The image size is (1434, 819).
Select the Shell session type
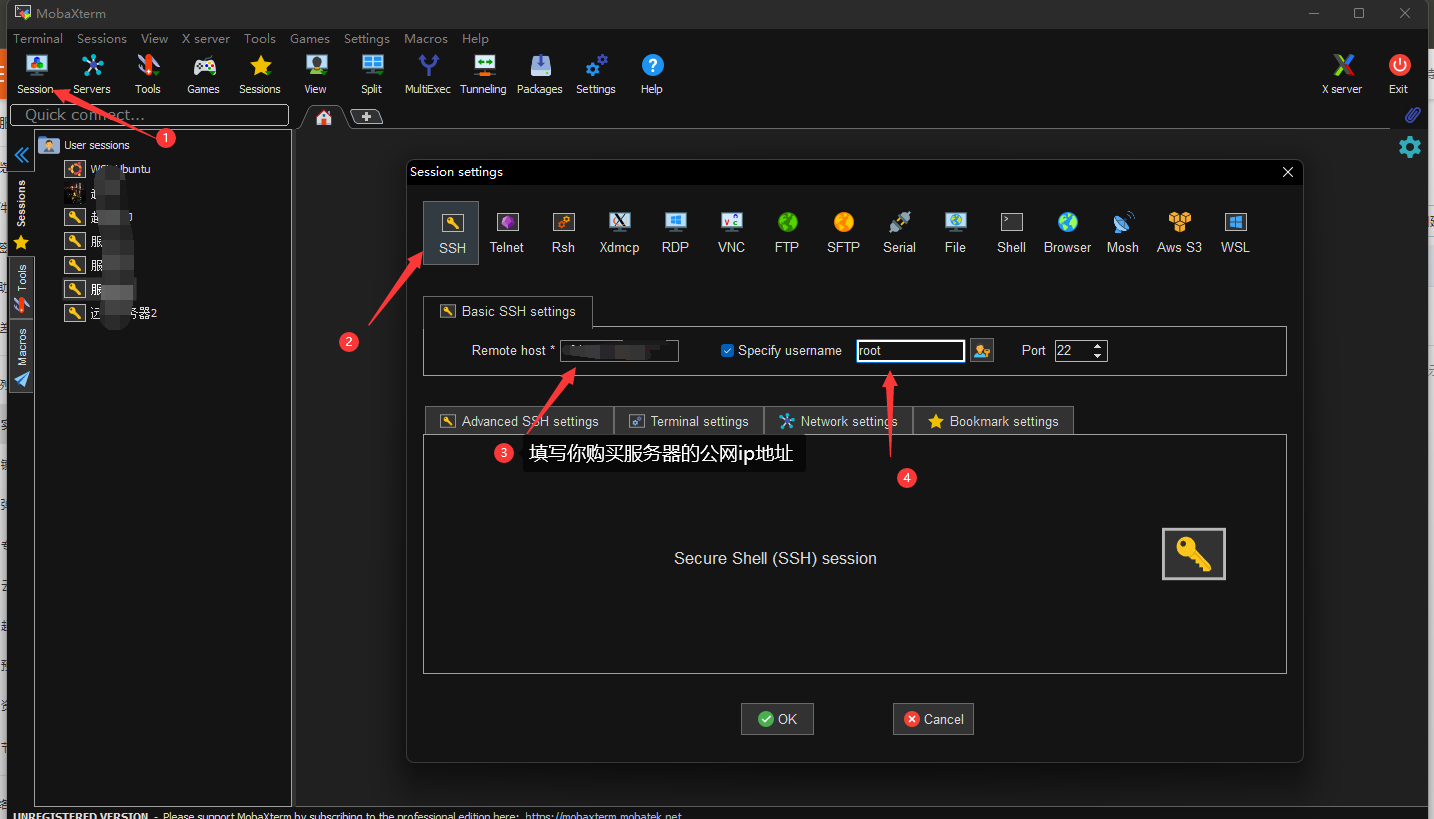point(1011,233)
